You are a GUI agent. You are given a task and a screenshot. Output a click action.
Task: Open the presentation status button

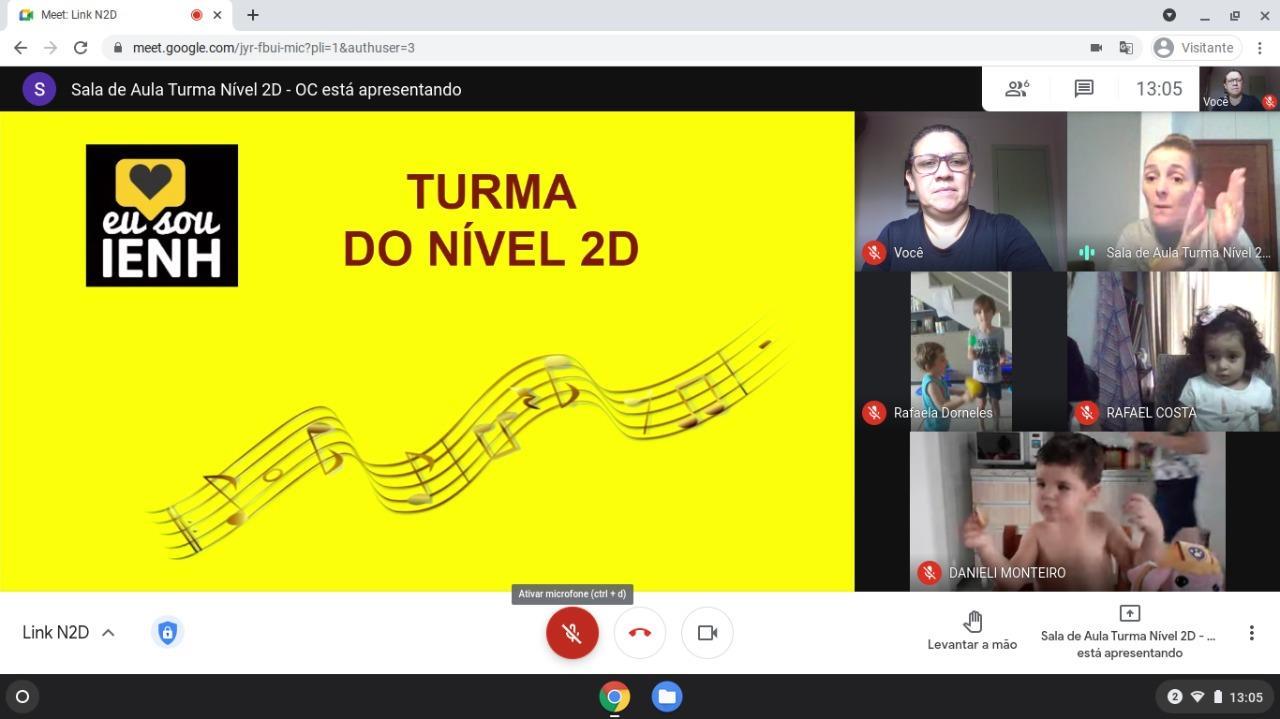pyautogui.click(x=1129, y=631)
